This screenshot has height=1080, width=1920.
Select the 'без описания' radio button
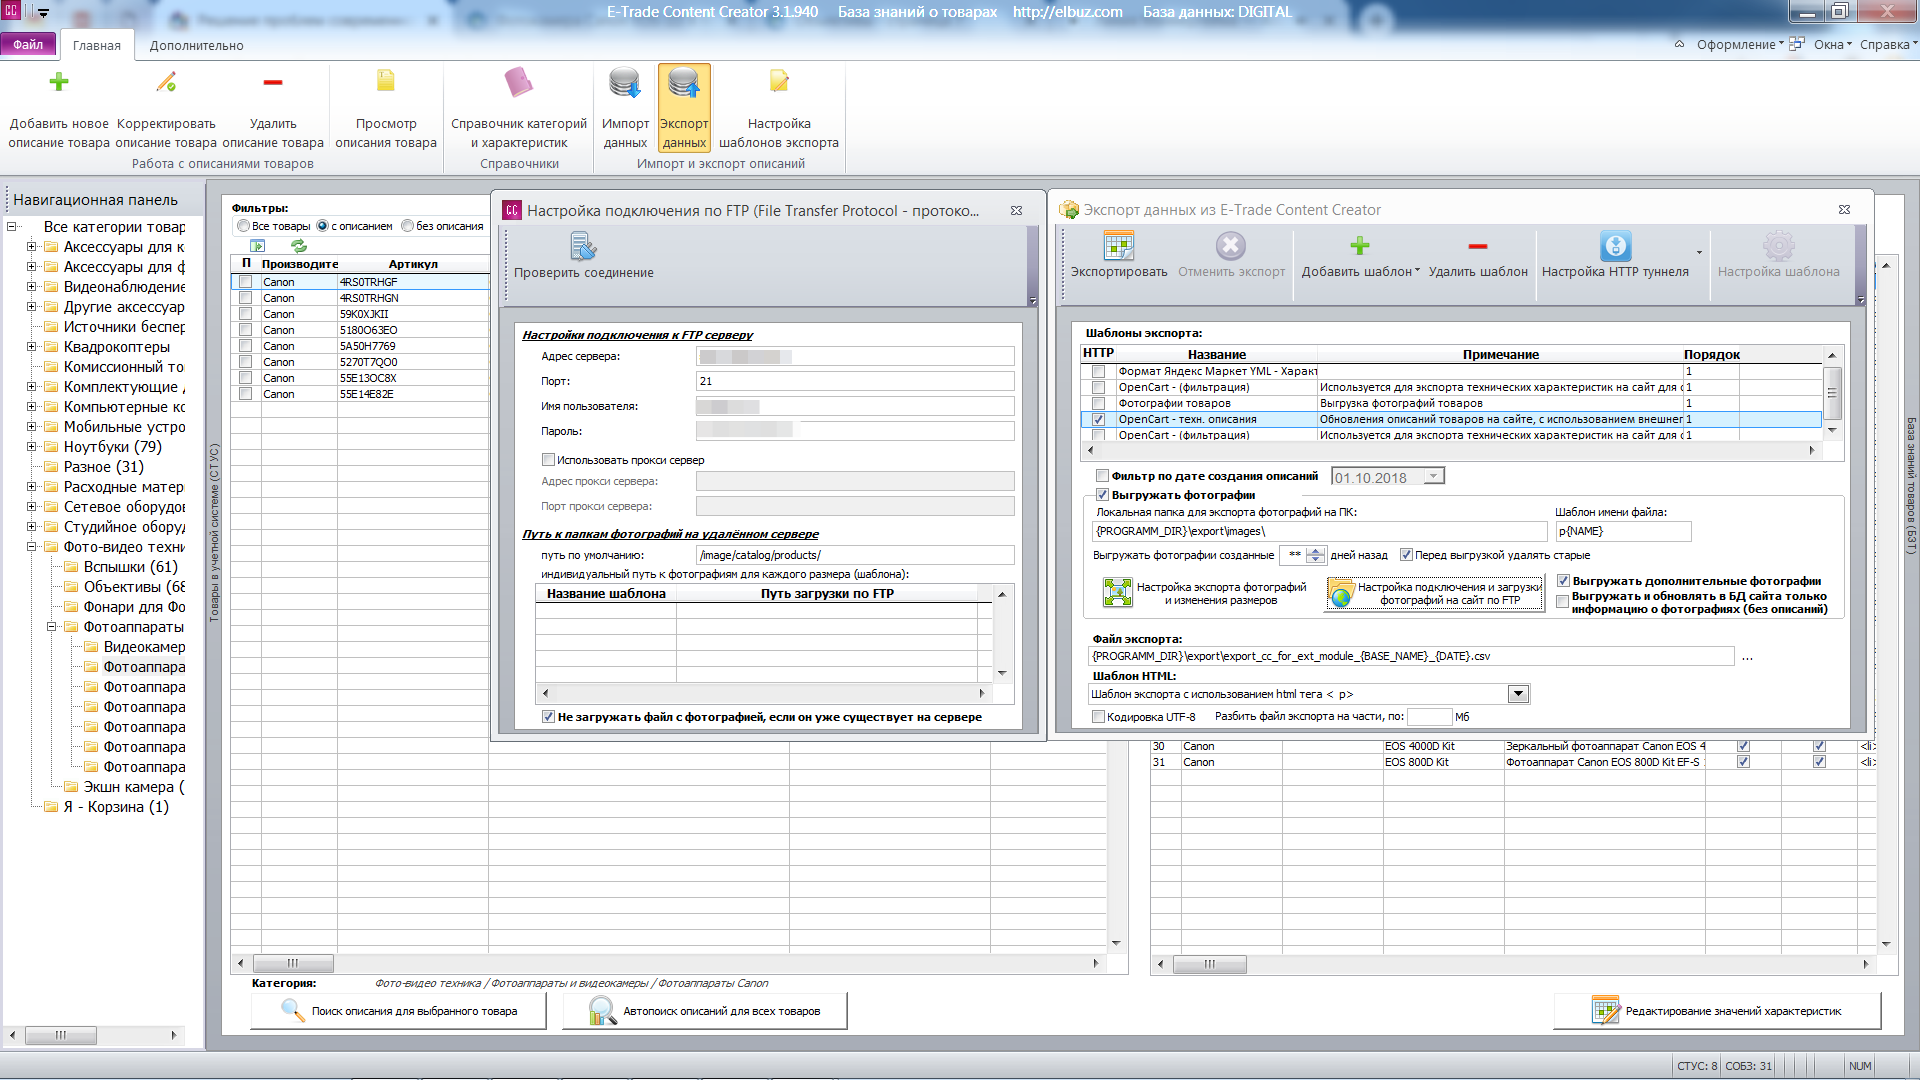pos(407,226)
